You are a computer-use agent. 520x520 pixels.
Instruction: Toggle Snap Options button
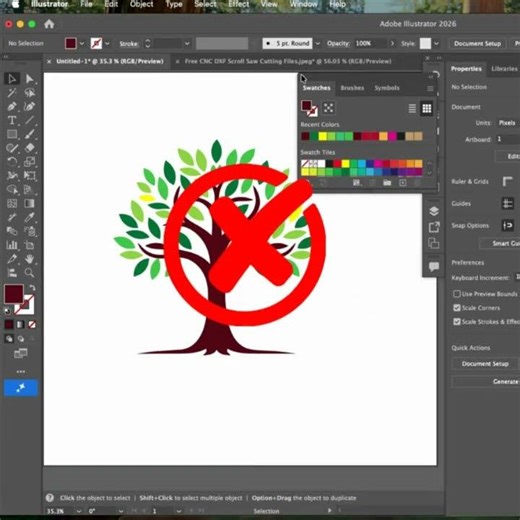pyautogui.click(x=508, y=225)
